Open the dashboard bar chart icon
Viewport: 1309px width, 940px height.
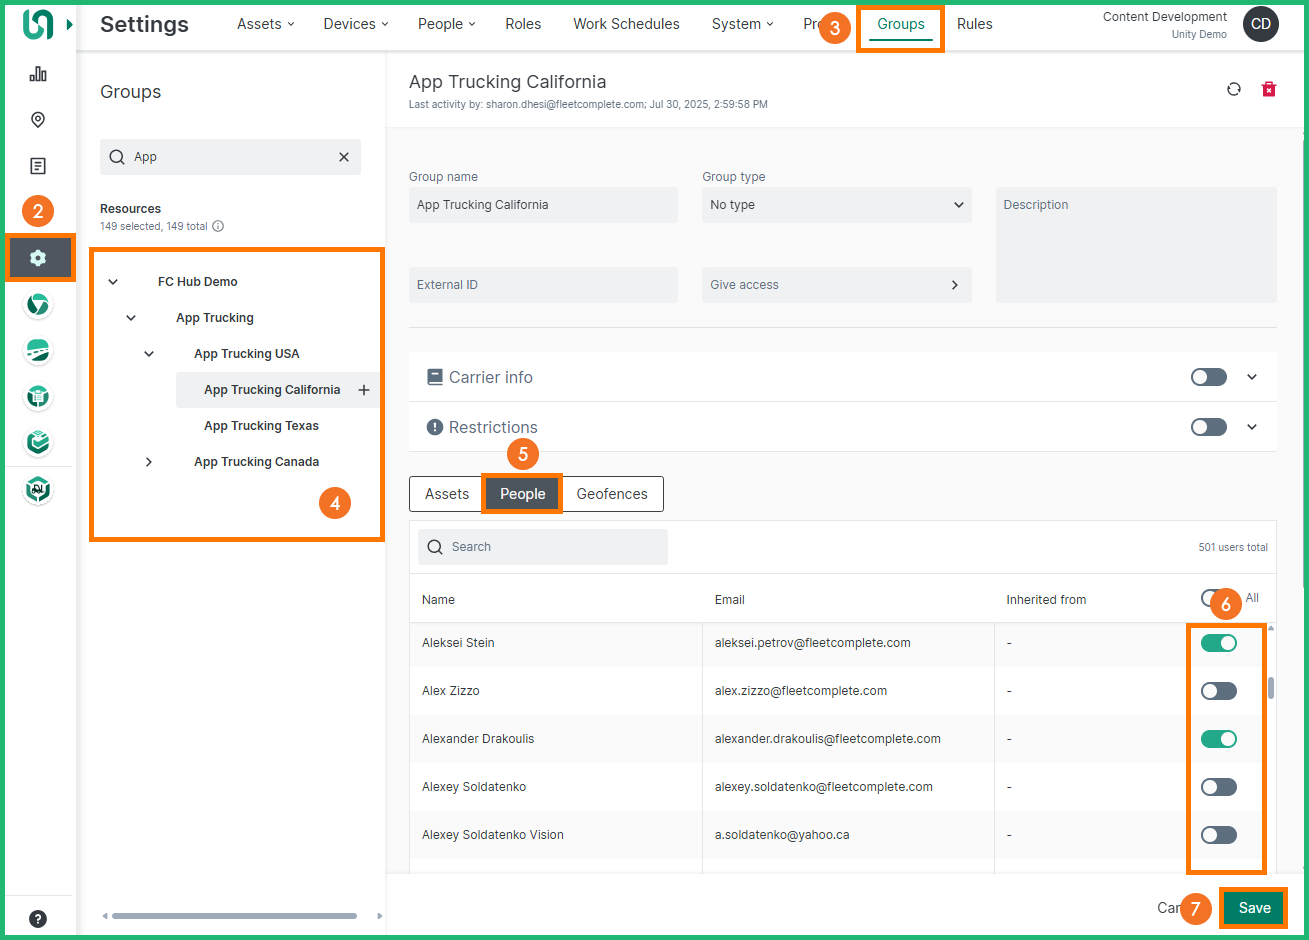[x=38, y=74]
